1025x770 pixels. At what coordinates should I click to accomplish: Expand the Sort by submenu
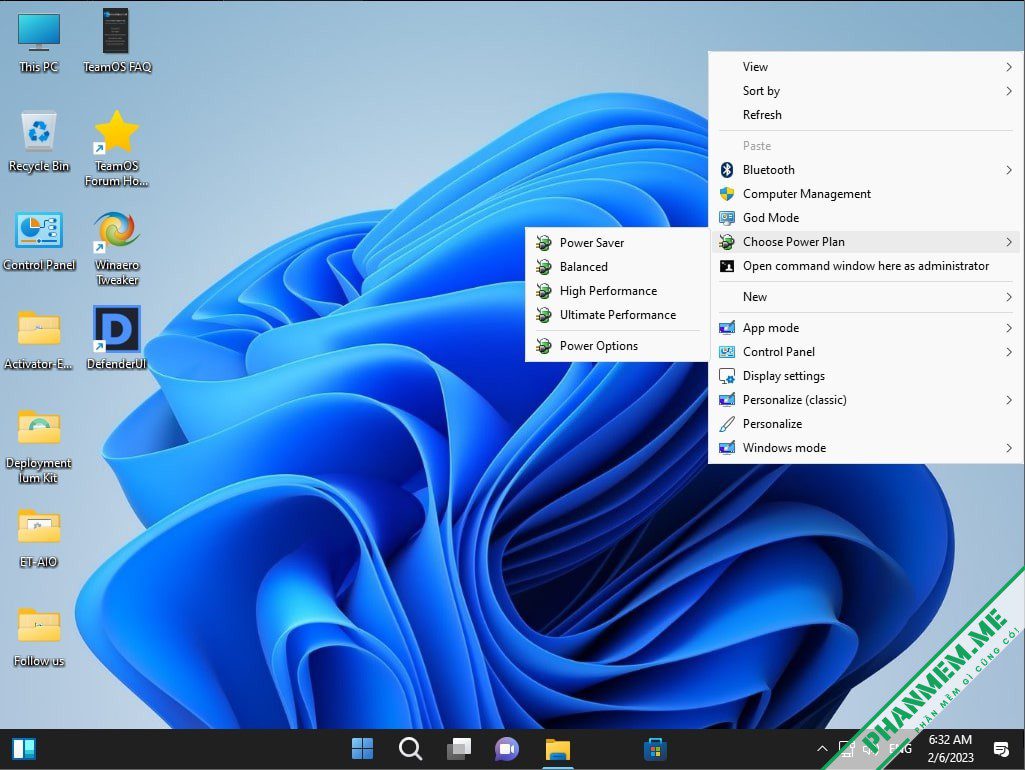[865, 91]
